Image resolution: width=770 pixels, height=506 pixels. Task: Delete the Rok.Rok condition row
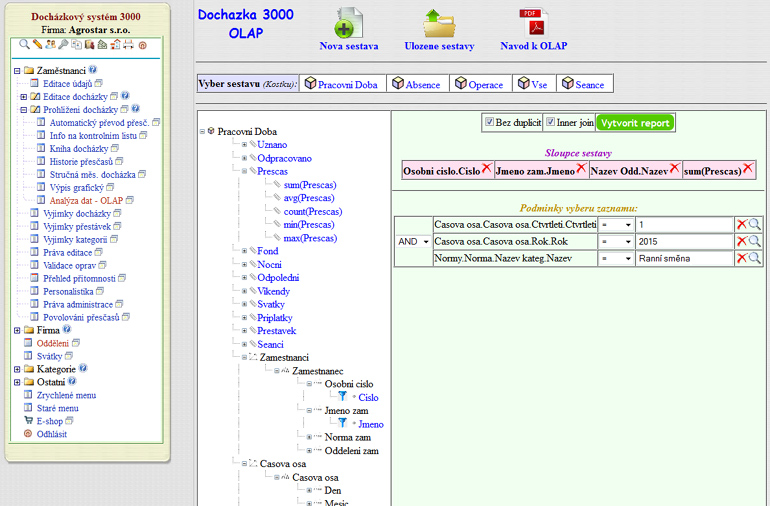point(742,241)
